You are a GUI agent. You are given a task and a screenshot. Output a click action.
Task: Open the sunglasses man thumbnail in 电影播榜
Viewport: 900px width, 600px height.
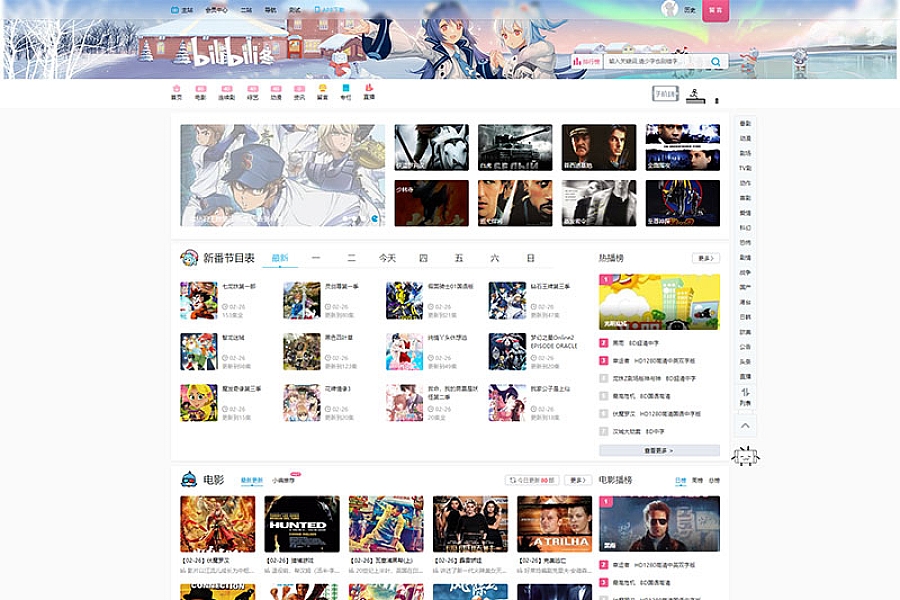(659, 524)
